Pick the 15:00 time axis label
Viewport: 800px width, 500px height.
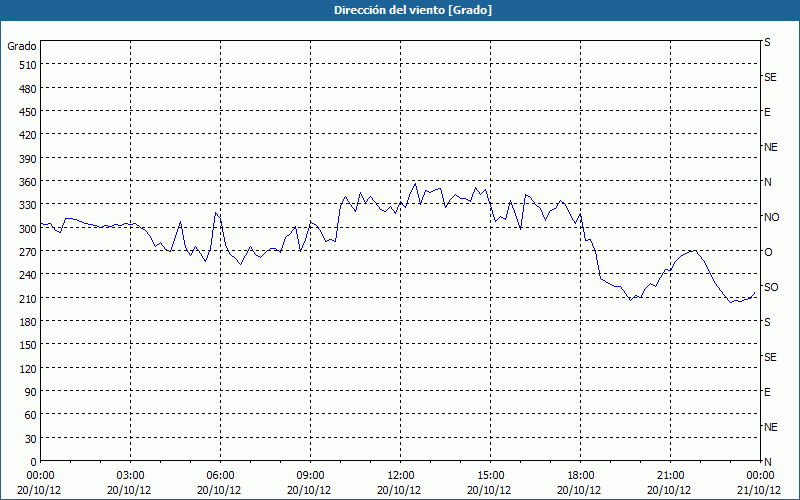[x=490, y=476]
